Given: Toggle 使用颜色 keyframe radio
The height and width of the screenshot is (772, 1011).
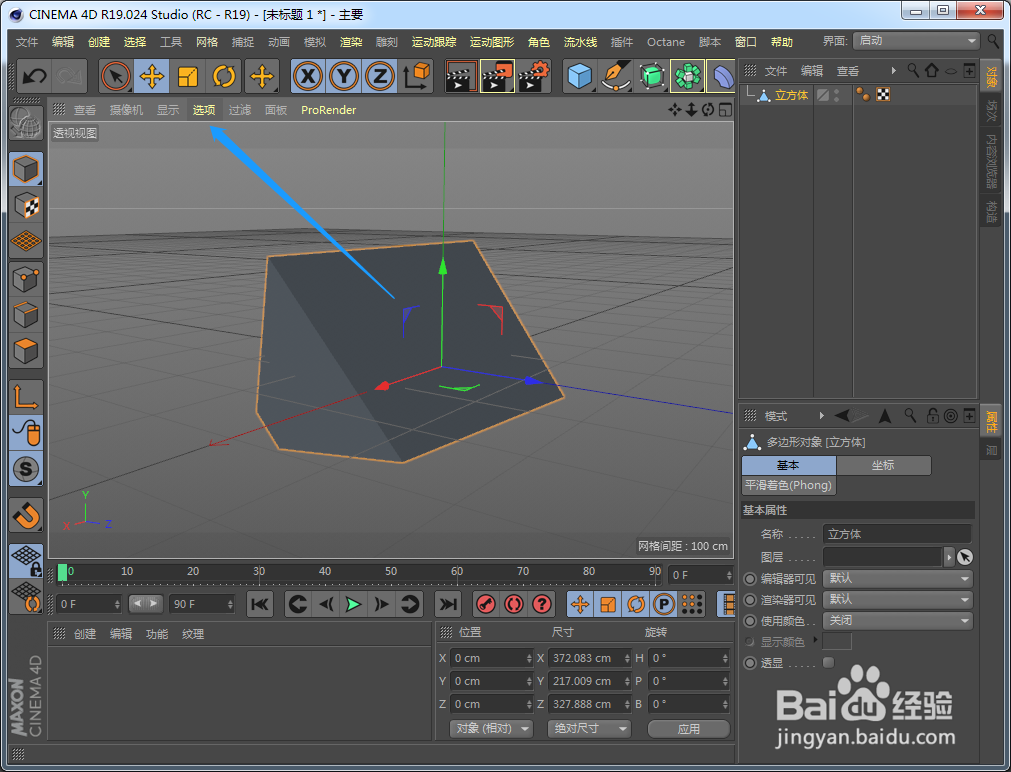Looking at the screenshot, I should coord(750,621).
